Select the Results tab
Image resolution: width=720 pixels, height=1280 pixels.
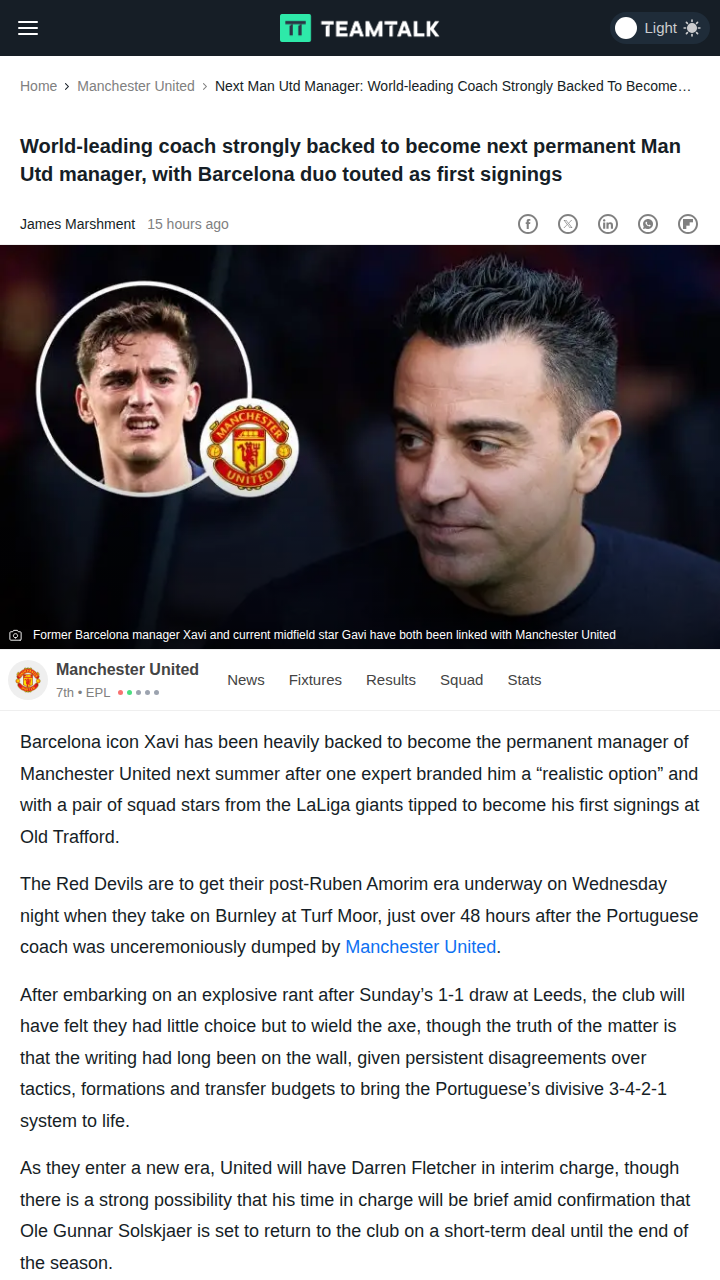point(391,680)
